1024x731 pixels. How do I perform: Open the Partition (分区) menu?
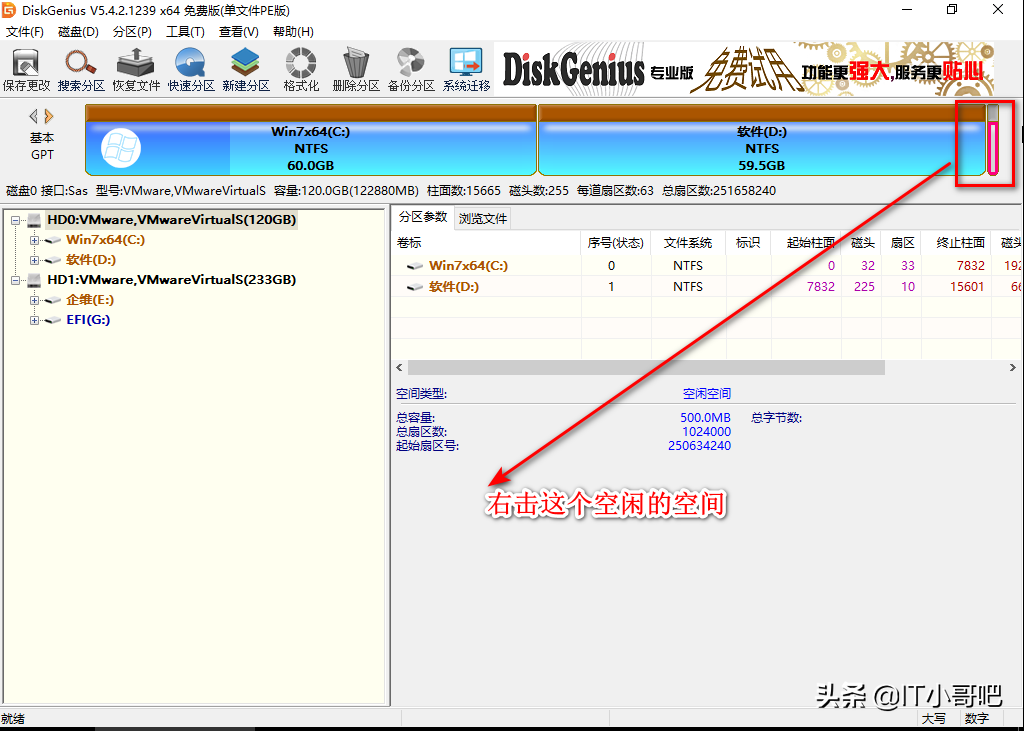133,31
